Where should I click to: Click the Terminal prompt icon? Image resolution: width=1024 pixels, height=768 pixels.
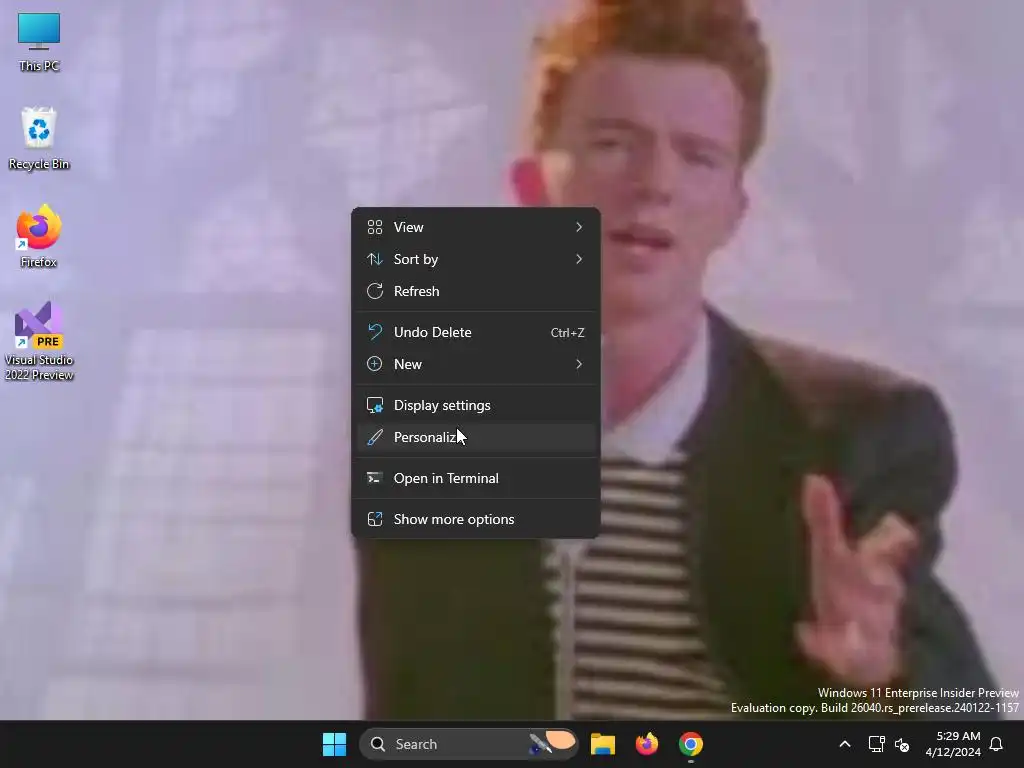[x=375, y=478]
